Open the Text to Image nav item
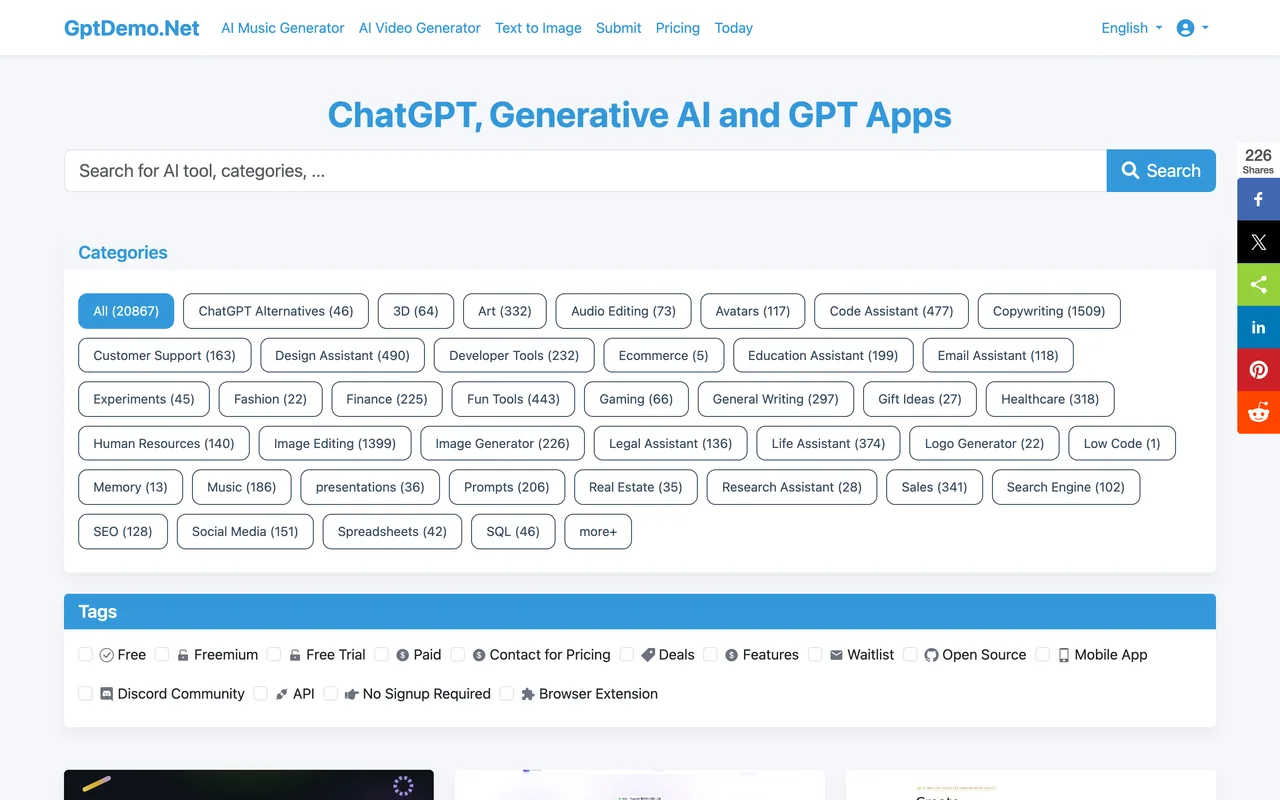Viewport: 1280px width, 800px height. (x=538, y=28)
